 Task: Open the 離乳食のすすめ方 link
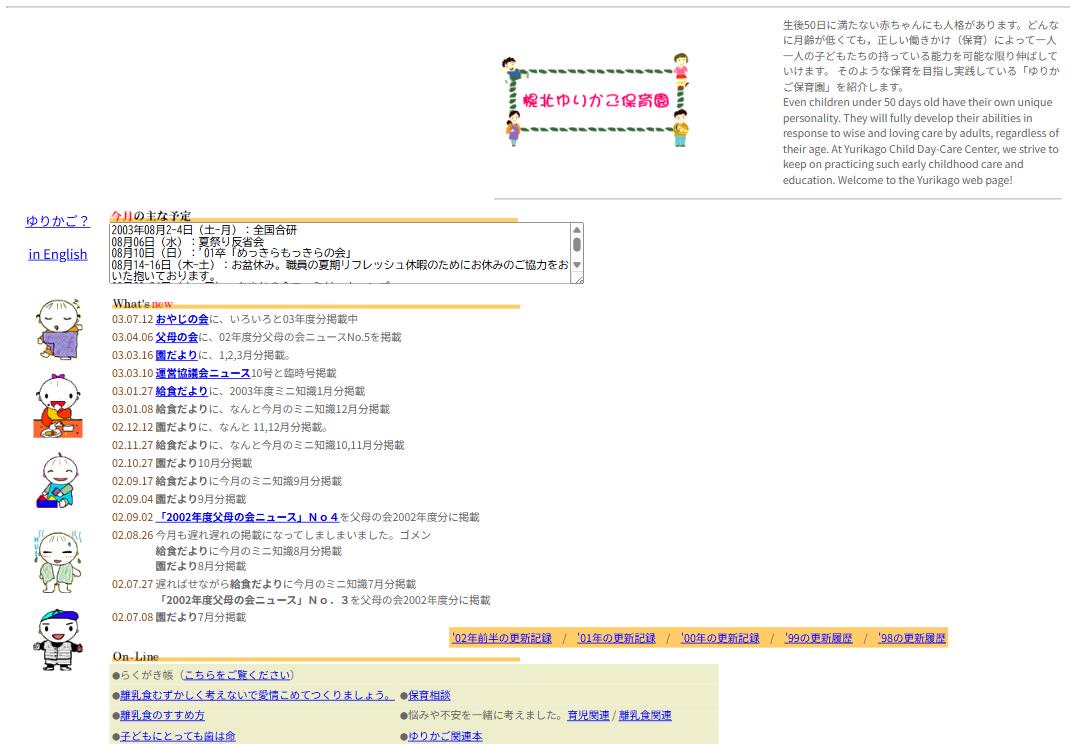[x=162, y=715]
